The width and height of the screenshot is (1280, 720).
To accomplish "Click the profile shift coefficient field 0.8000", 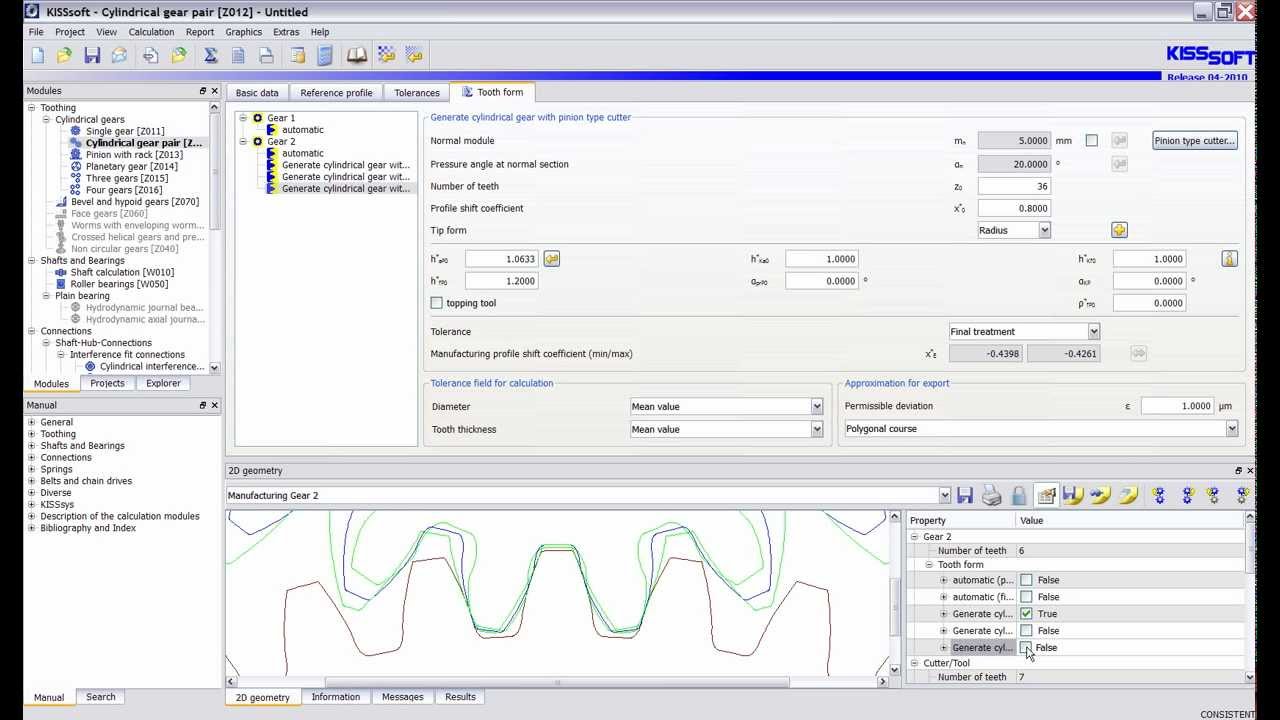I will pos(1014,208).
